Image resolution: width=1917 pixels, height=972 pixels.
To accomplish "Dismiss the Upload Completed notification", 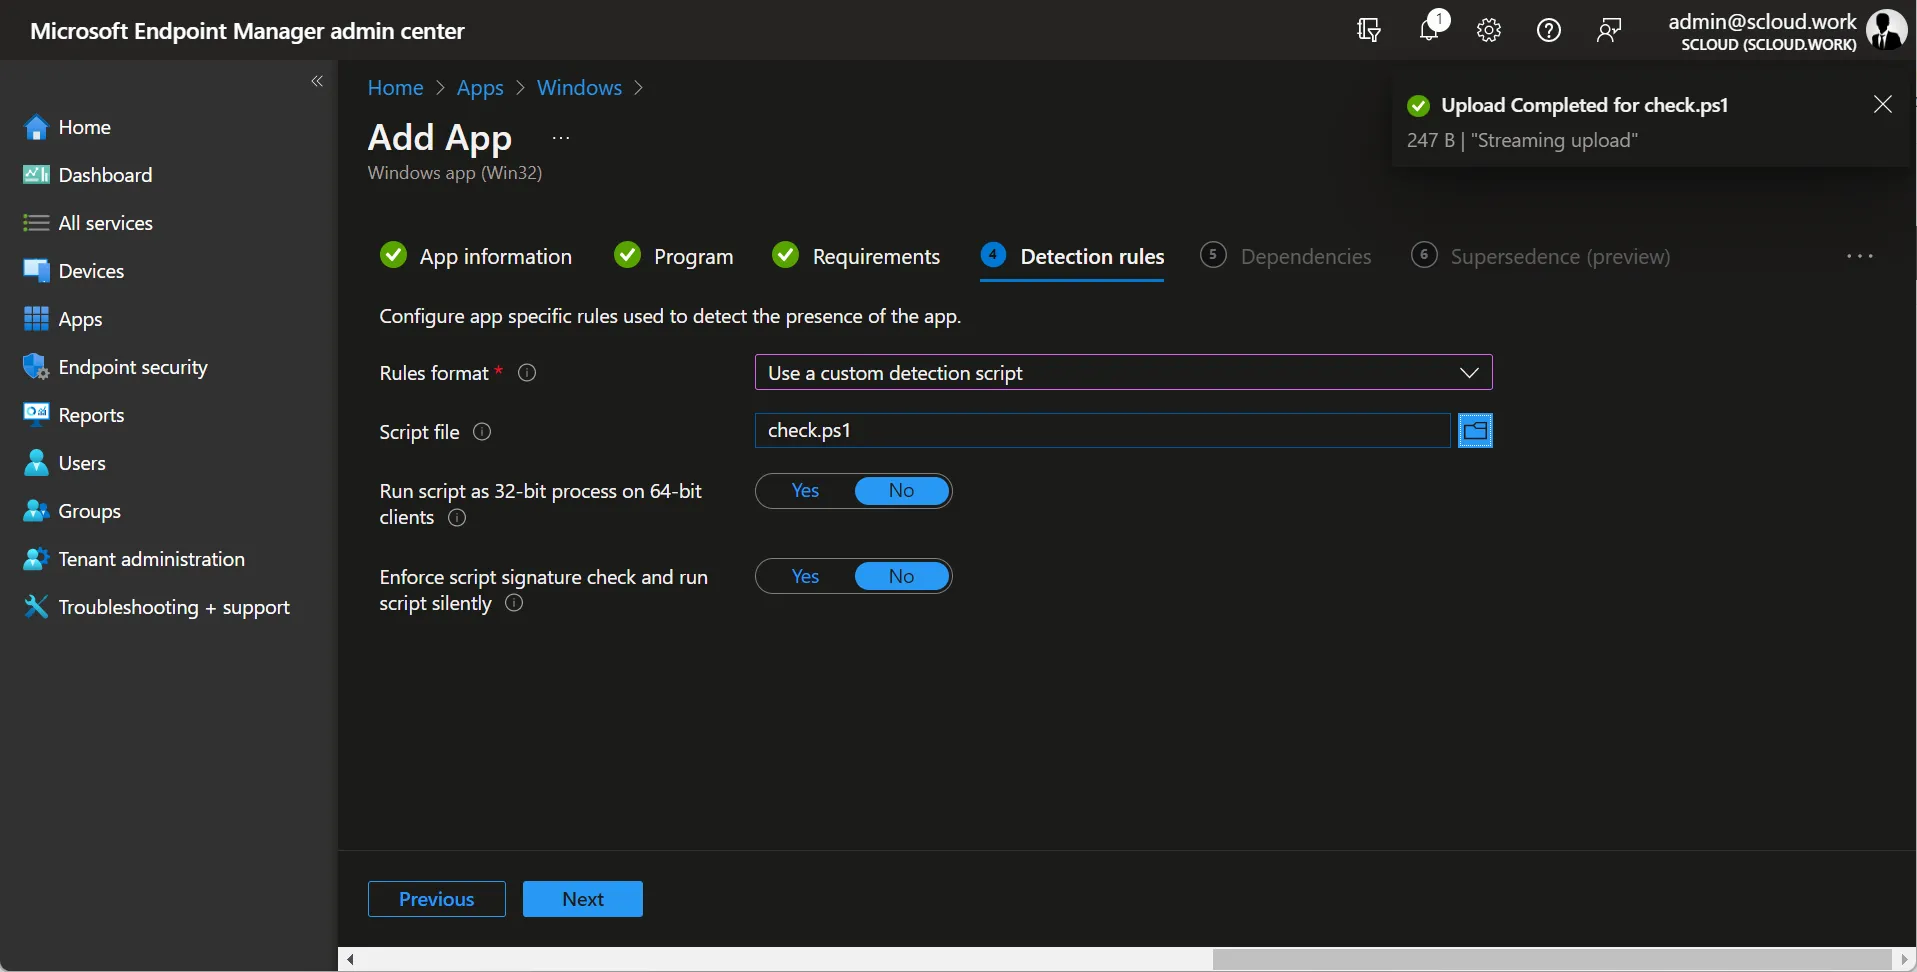I will point(1883,104).
